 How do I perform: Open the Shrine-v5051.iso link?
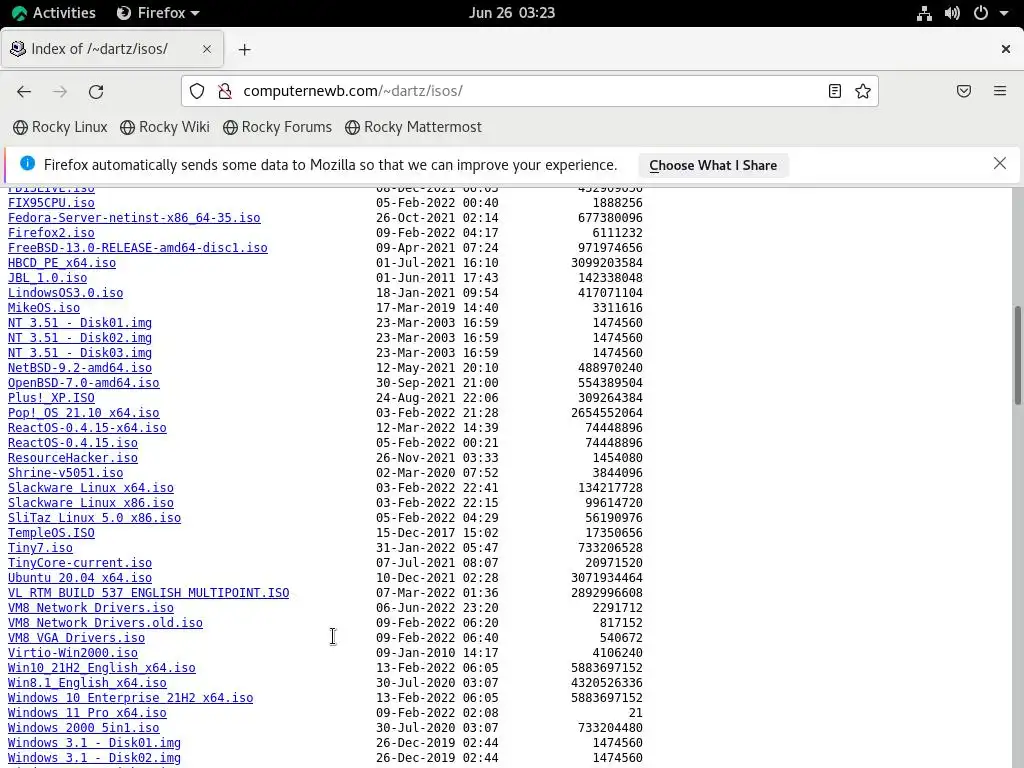(65, 473)
